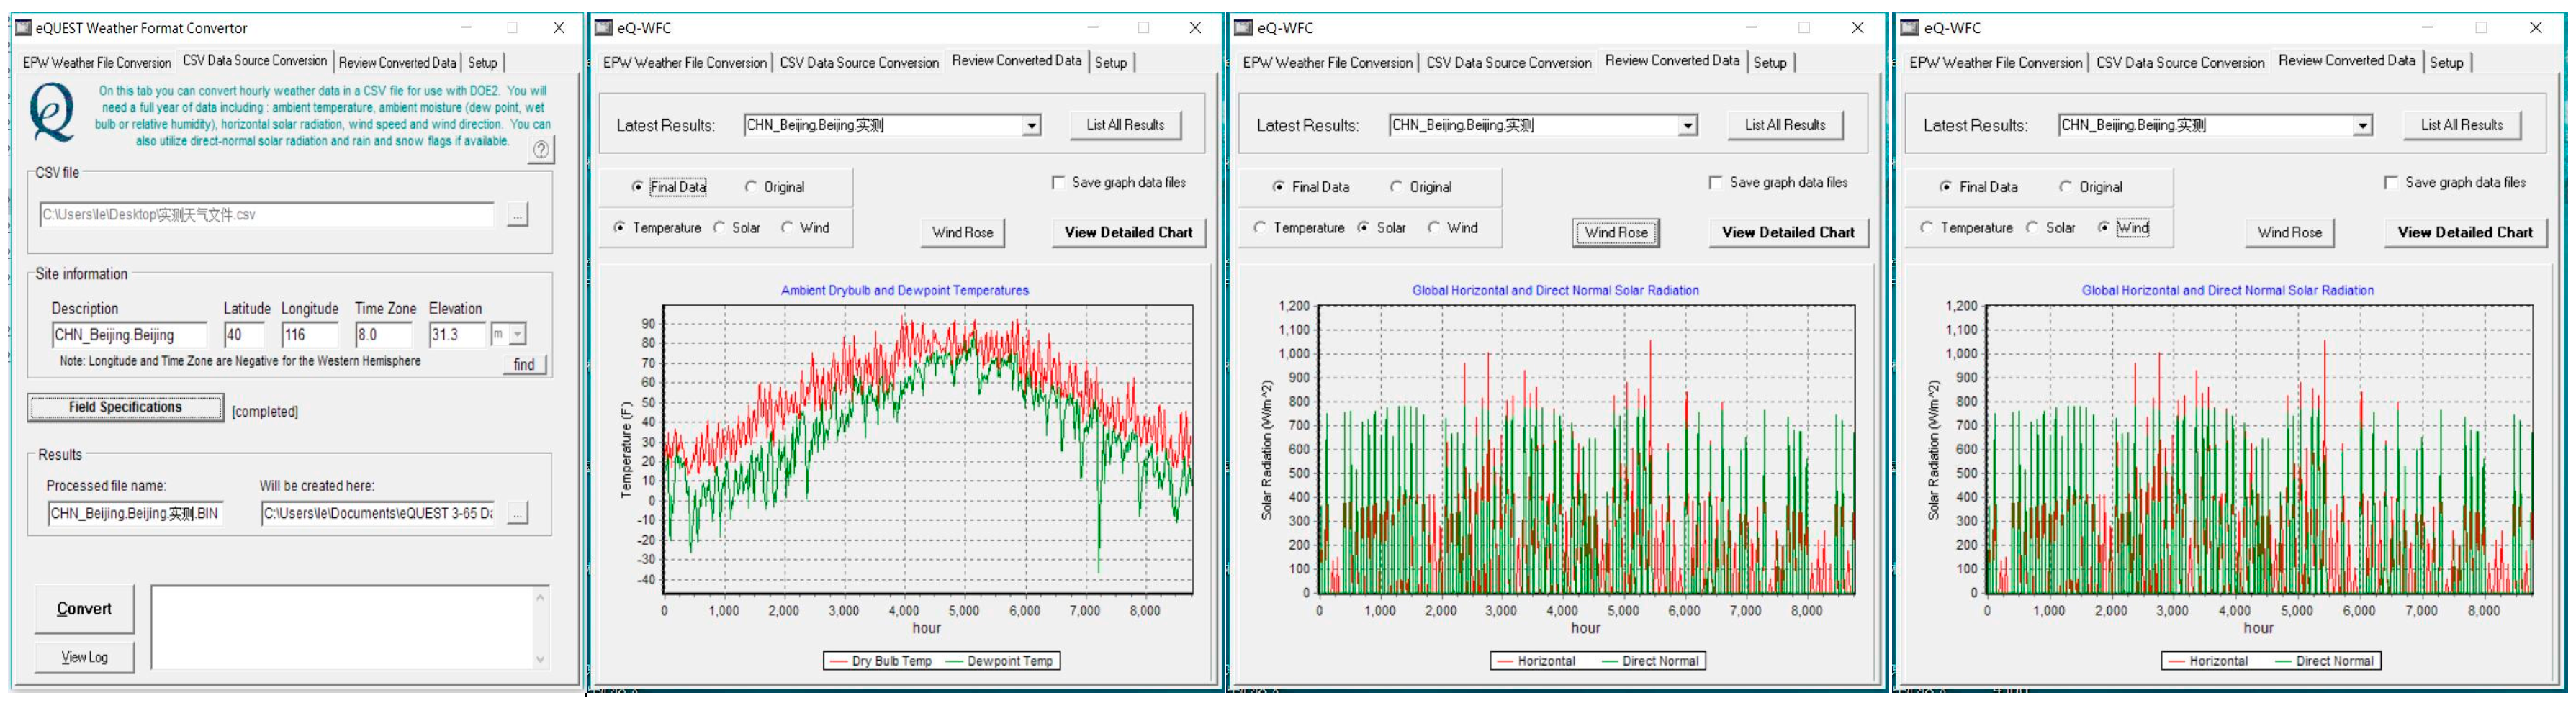Image resolution: width=2576 pixels, height=703 pixels.
Task: Click the browse button beside the output folder path
Action: click(x=517, y=514)
